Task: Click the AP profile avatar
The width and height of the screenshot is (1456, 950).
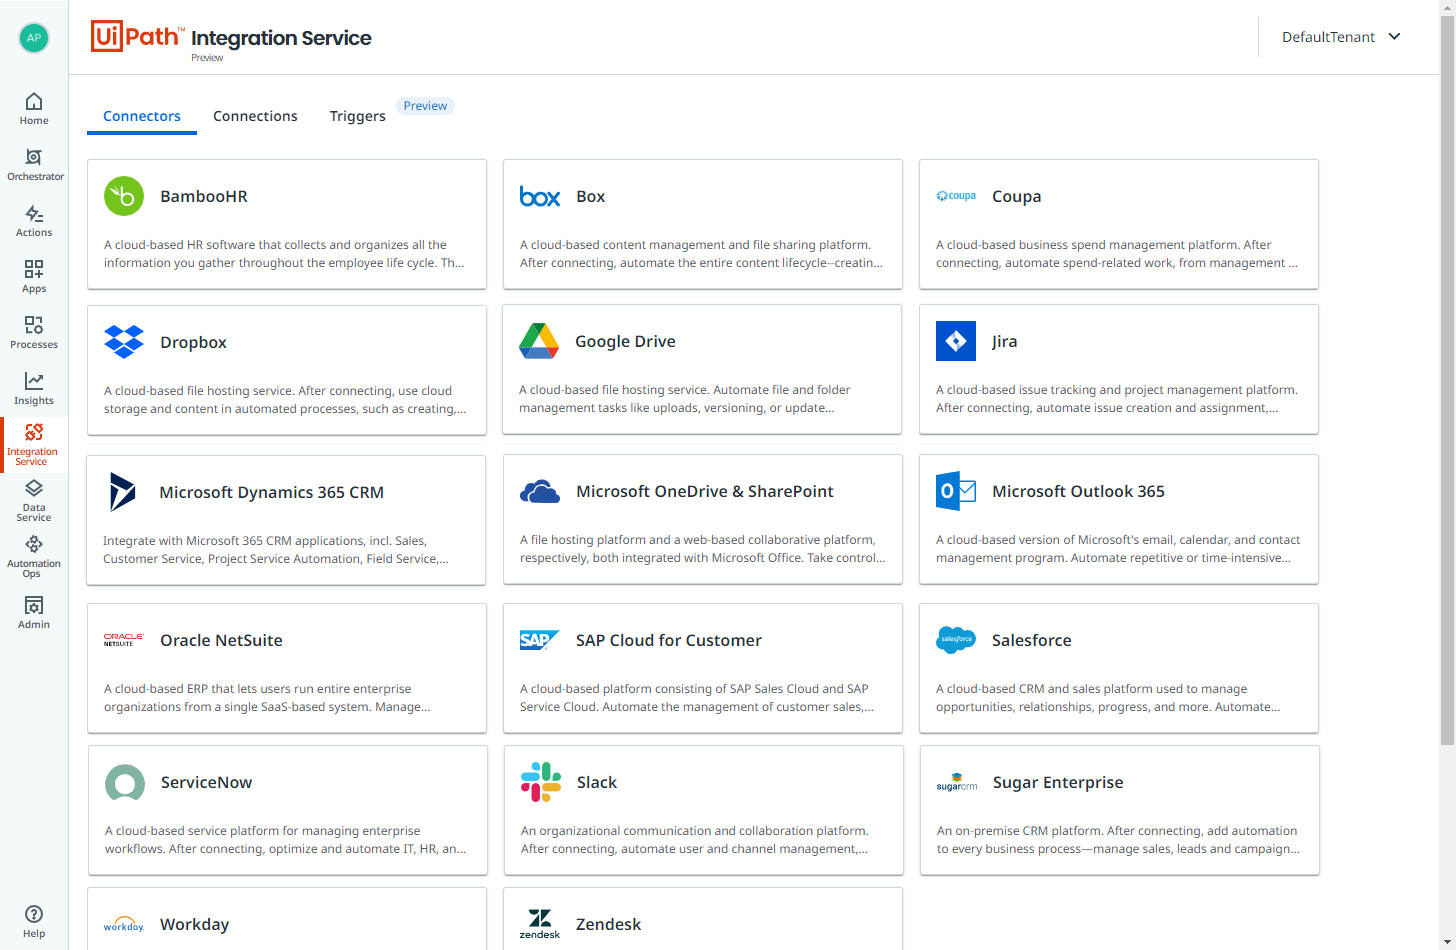Action: (33, 37)
